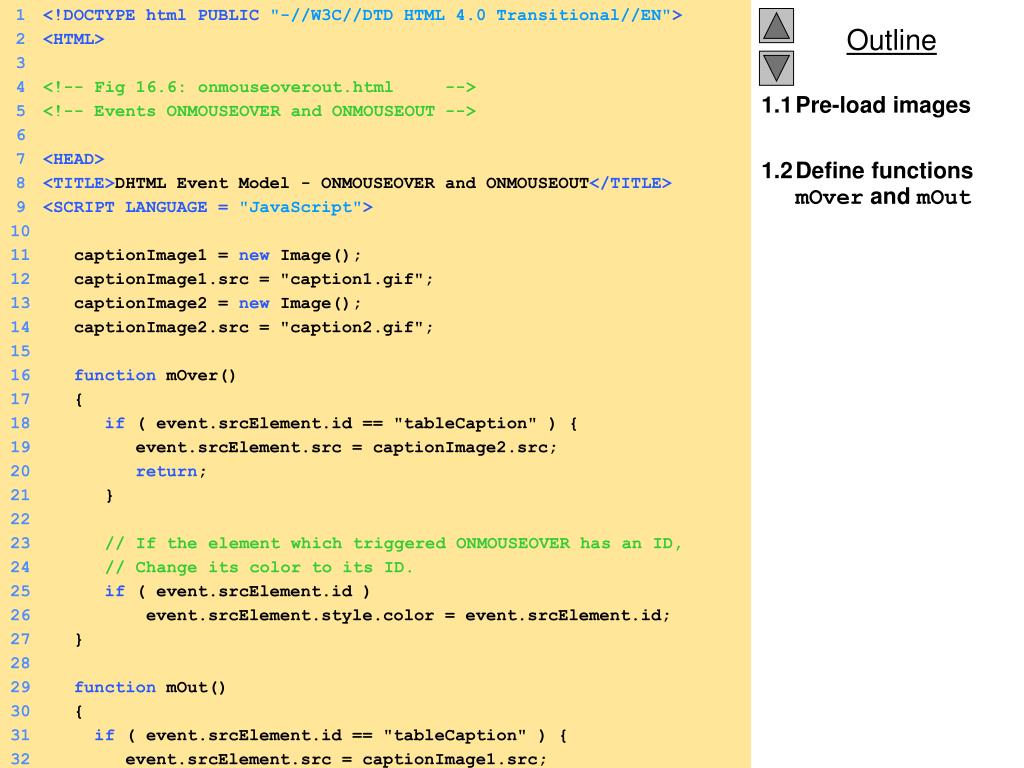Click comment 'Fig 16.6: onmouseoverout.html'
This screenshot has height=768, width=1024.
259,88
